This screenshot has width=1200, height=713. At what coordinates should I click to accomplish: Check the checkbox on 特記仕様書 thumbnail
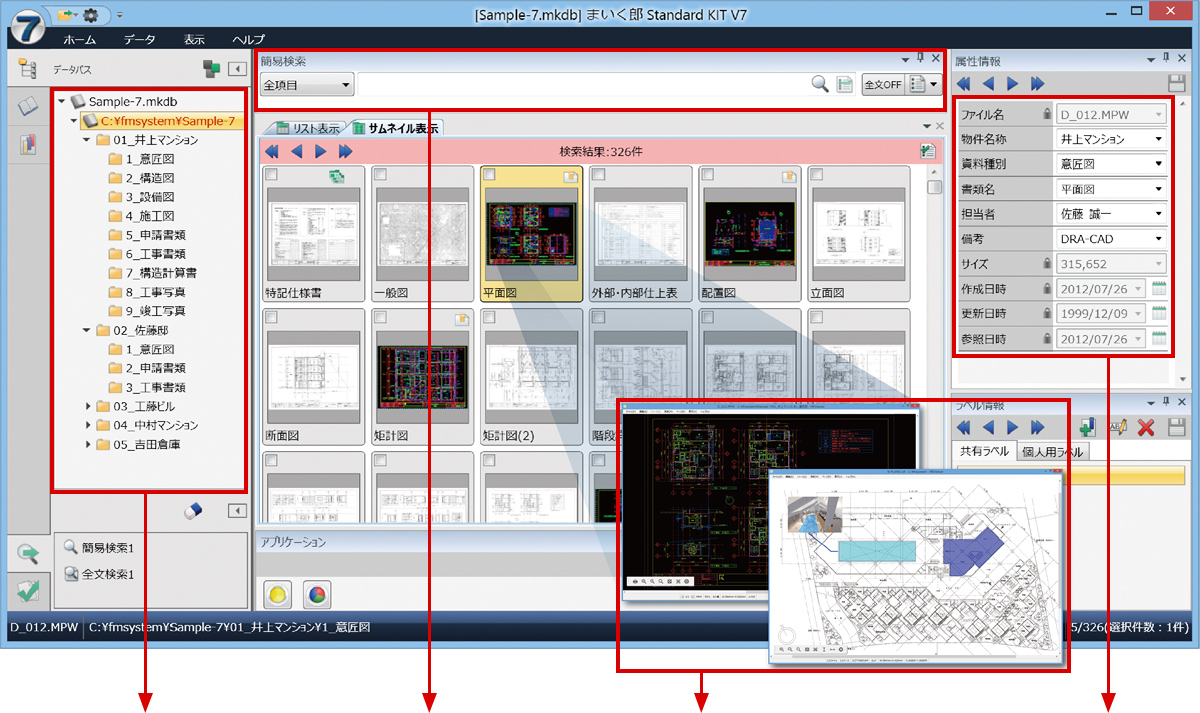(273, 175)
